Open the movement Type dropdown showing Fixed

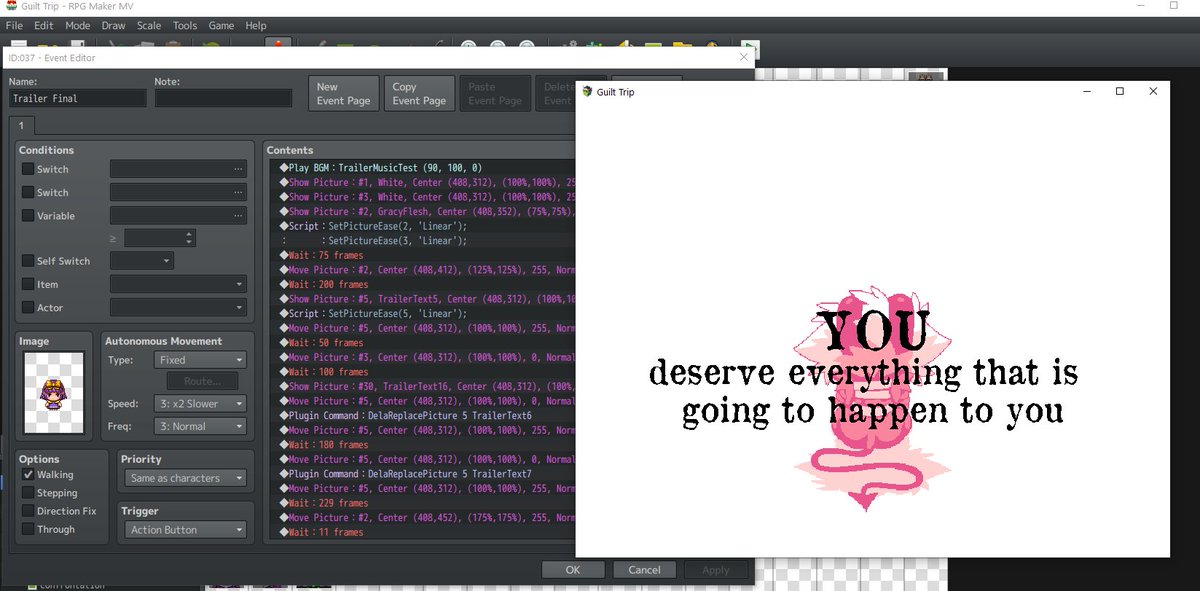coord(201,360)
